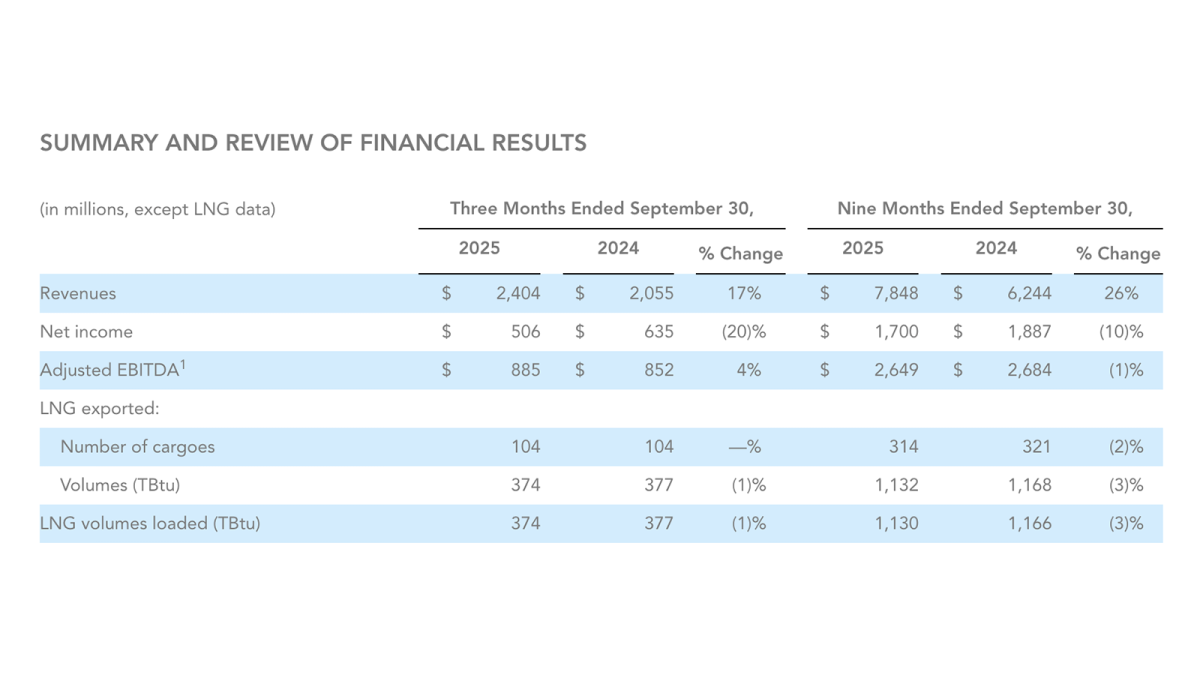The image size is (1200, 675).
Task: Select the Three Months Ended September 30 header
Action: (601, 209)
